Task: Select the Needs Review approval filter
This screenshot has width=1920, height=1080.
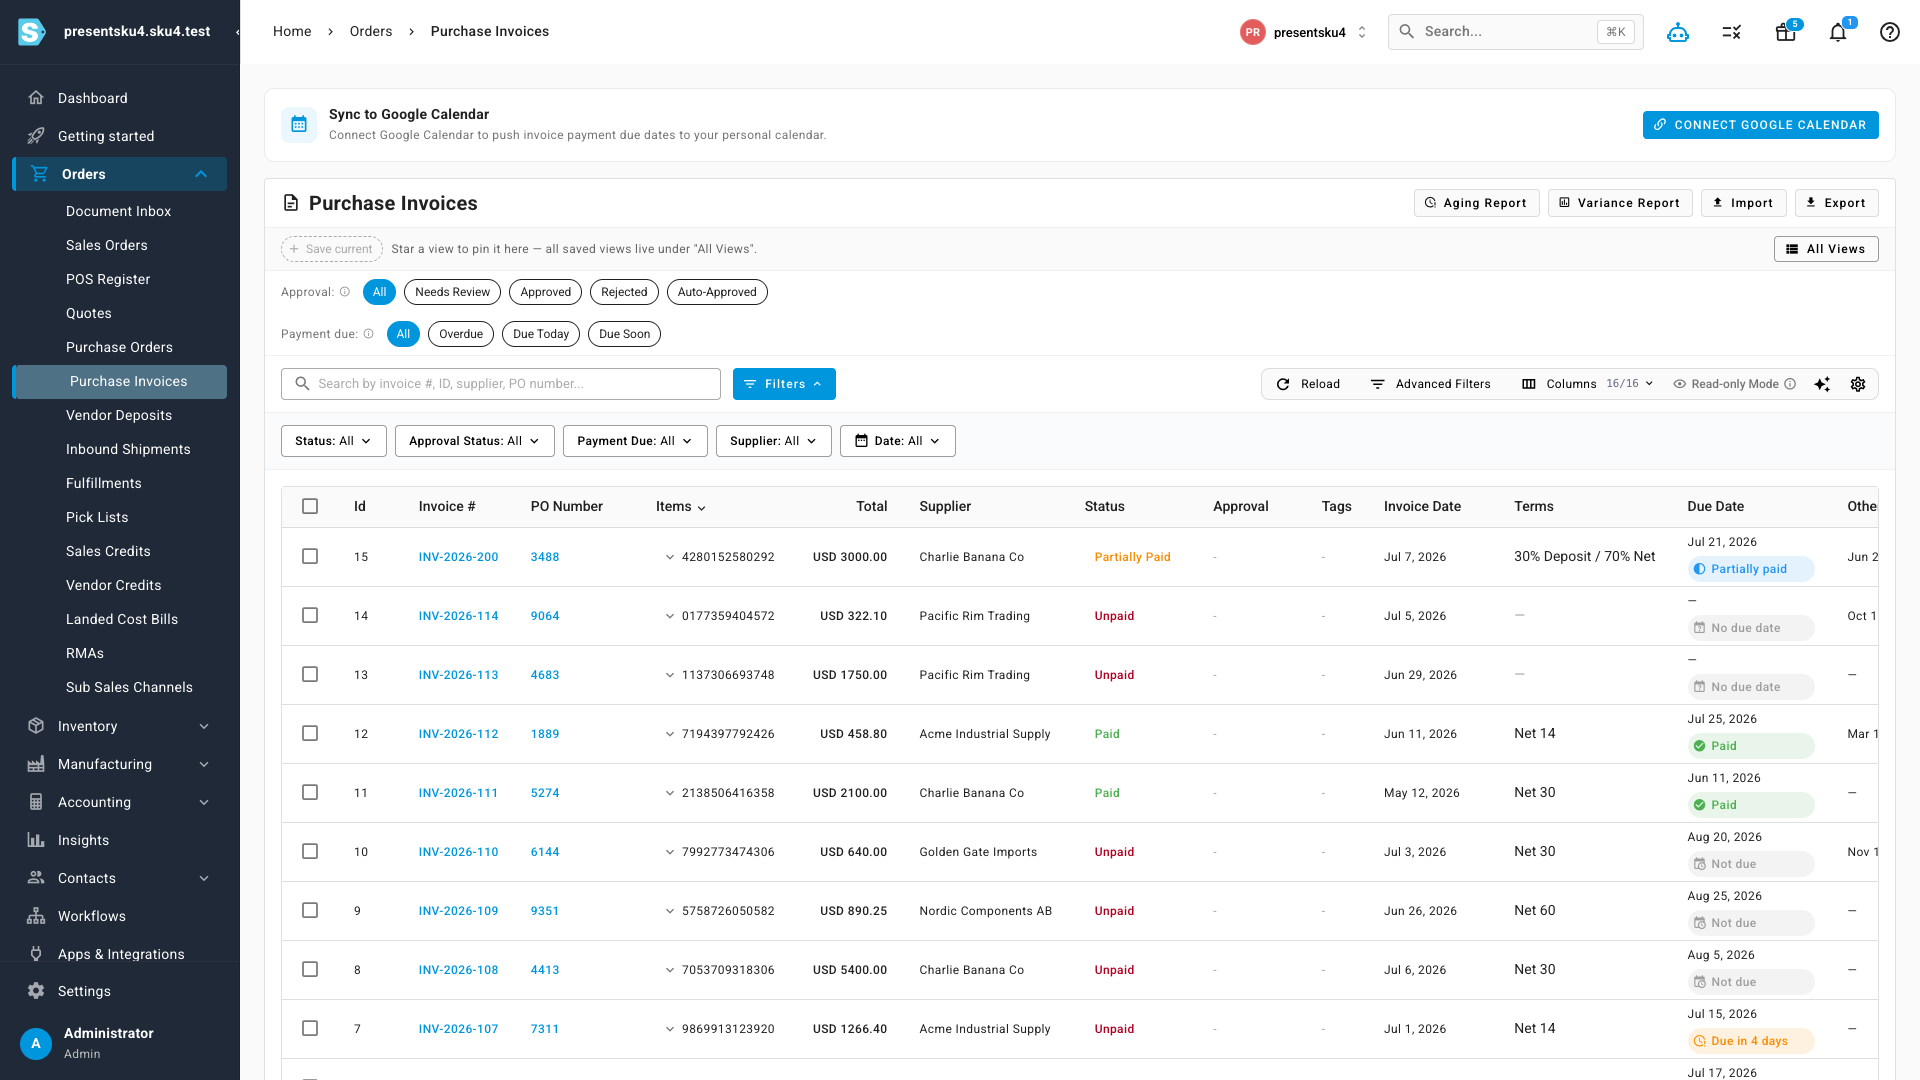Action: [453, 292]
